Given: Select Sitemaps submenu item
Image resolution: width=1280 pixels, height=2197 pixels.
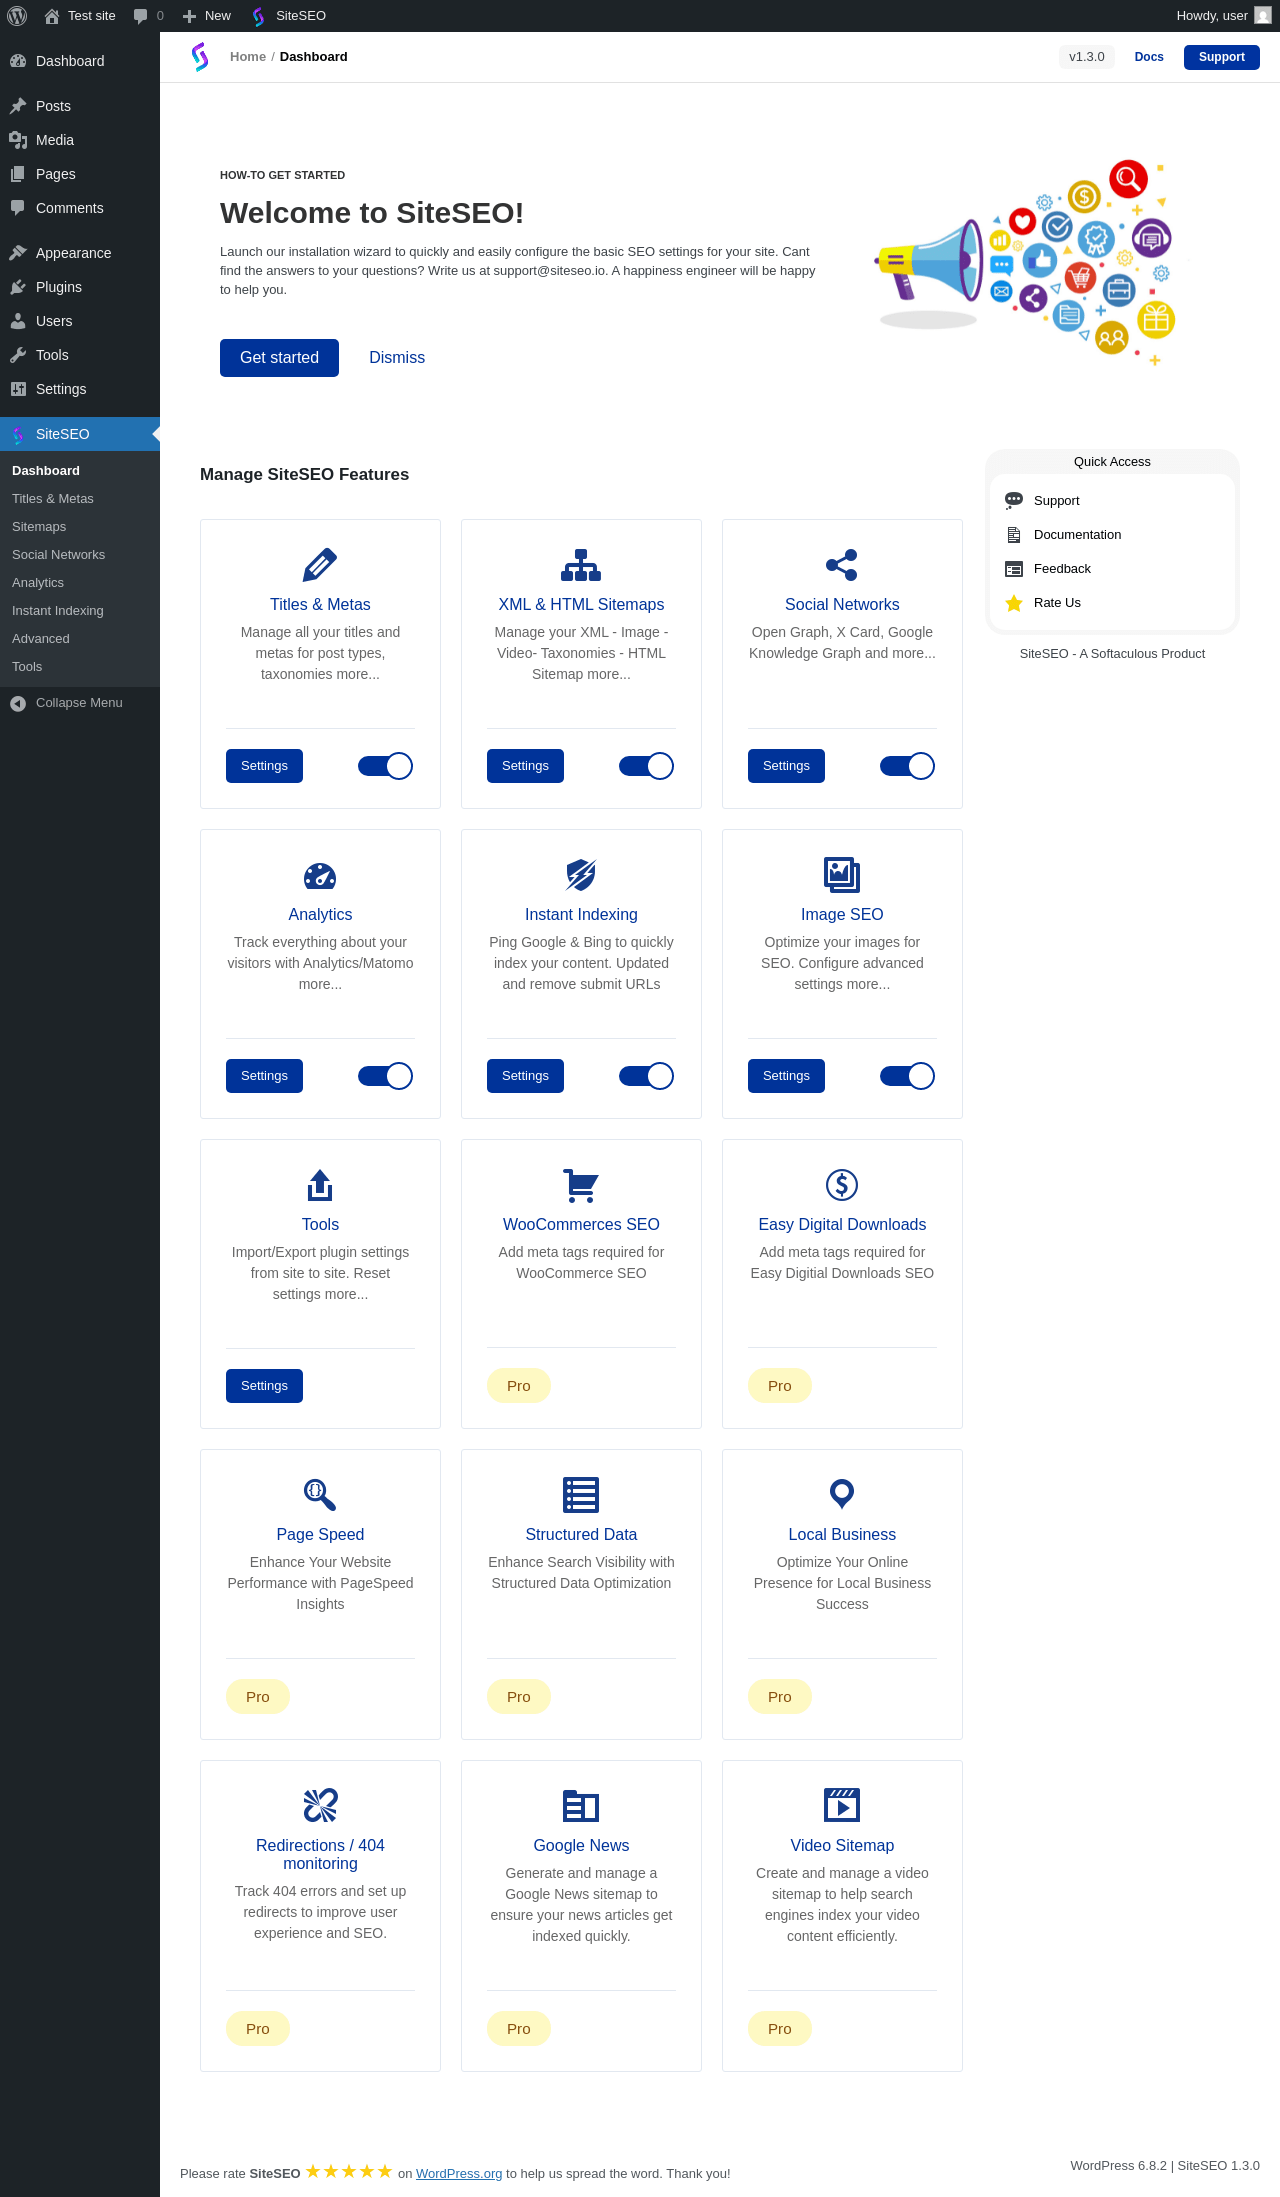Looking at the screenshot, I should tap(80, 527).
